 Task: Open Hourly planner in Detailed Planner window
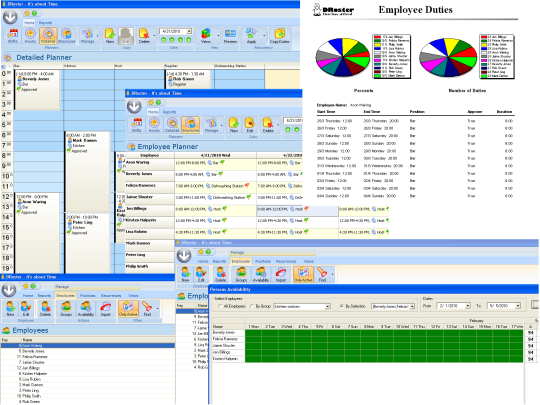tap(30, 36)
